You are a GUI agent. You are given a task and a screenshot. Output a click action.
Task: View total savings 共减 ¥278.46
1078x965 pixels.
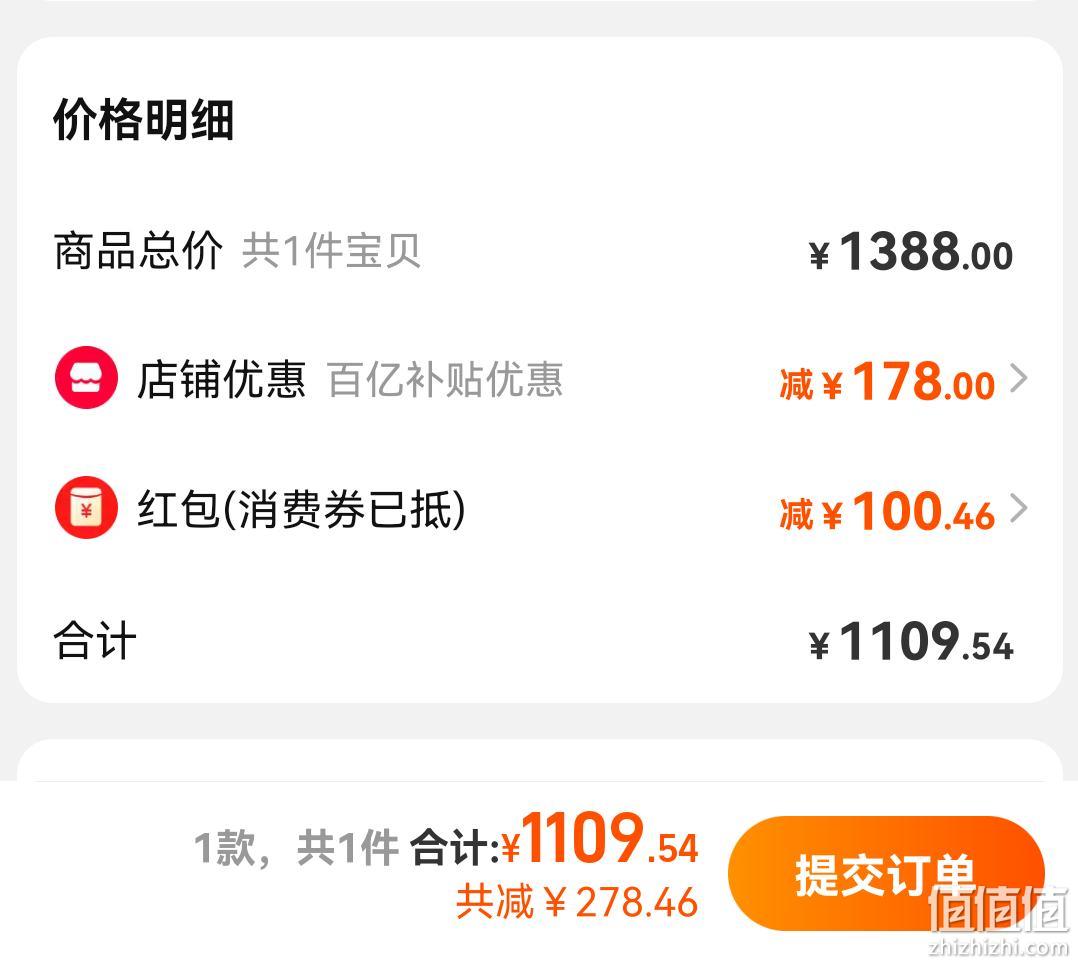tap(577, 902)
